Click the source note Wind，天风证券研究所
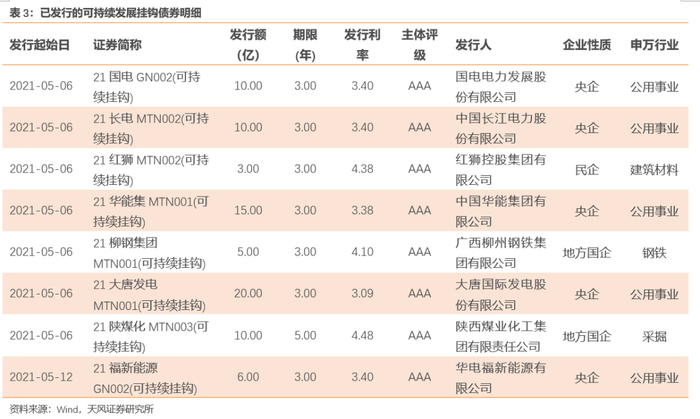 (x=105, y=409)
